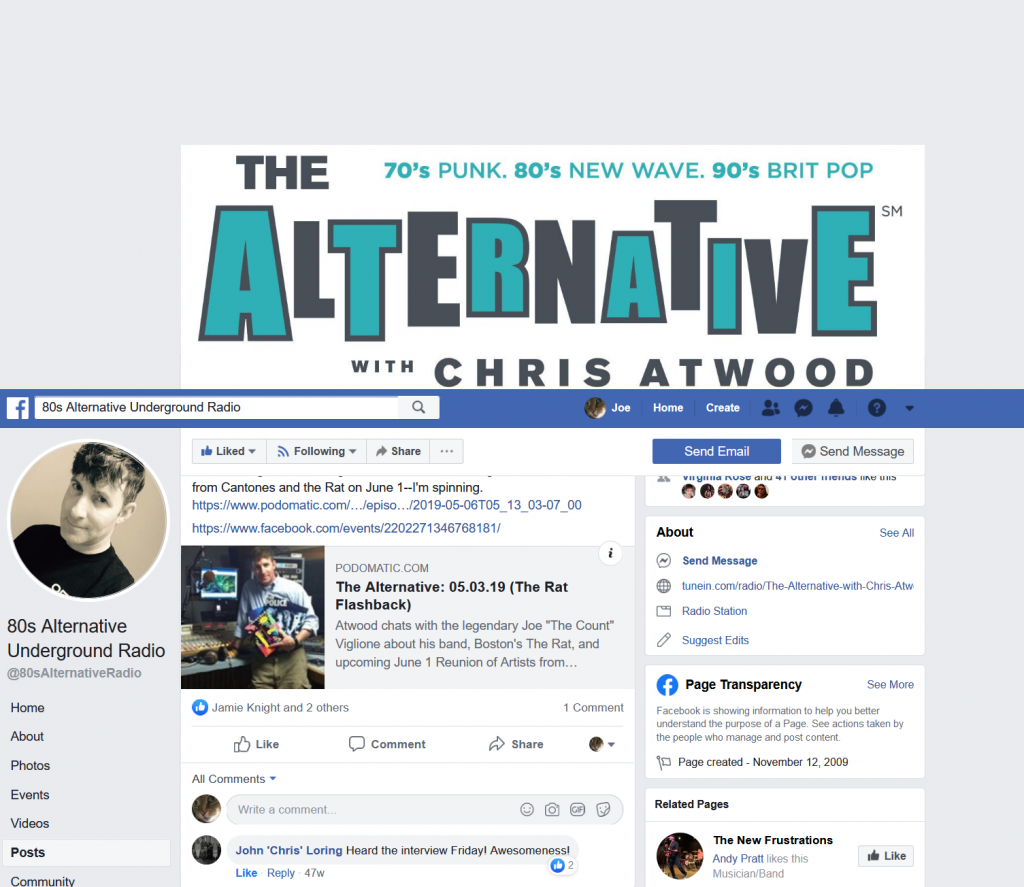Click the search magnifier icon

pos(419,408)
